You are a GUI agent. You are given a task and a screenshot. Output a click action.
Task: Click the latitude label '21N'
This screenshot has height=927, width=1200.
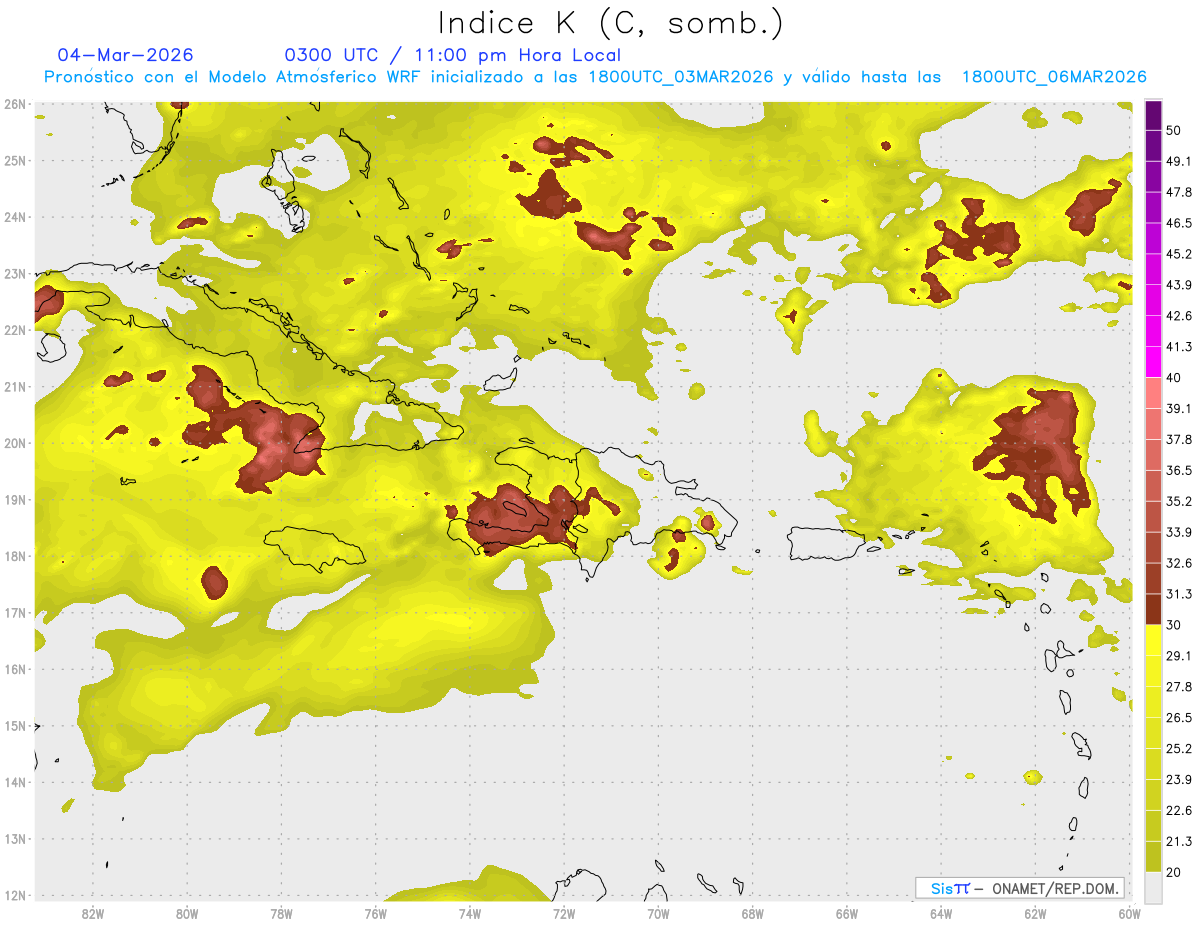coord(15,386)
